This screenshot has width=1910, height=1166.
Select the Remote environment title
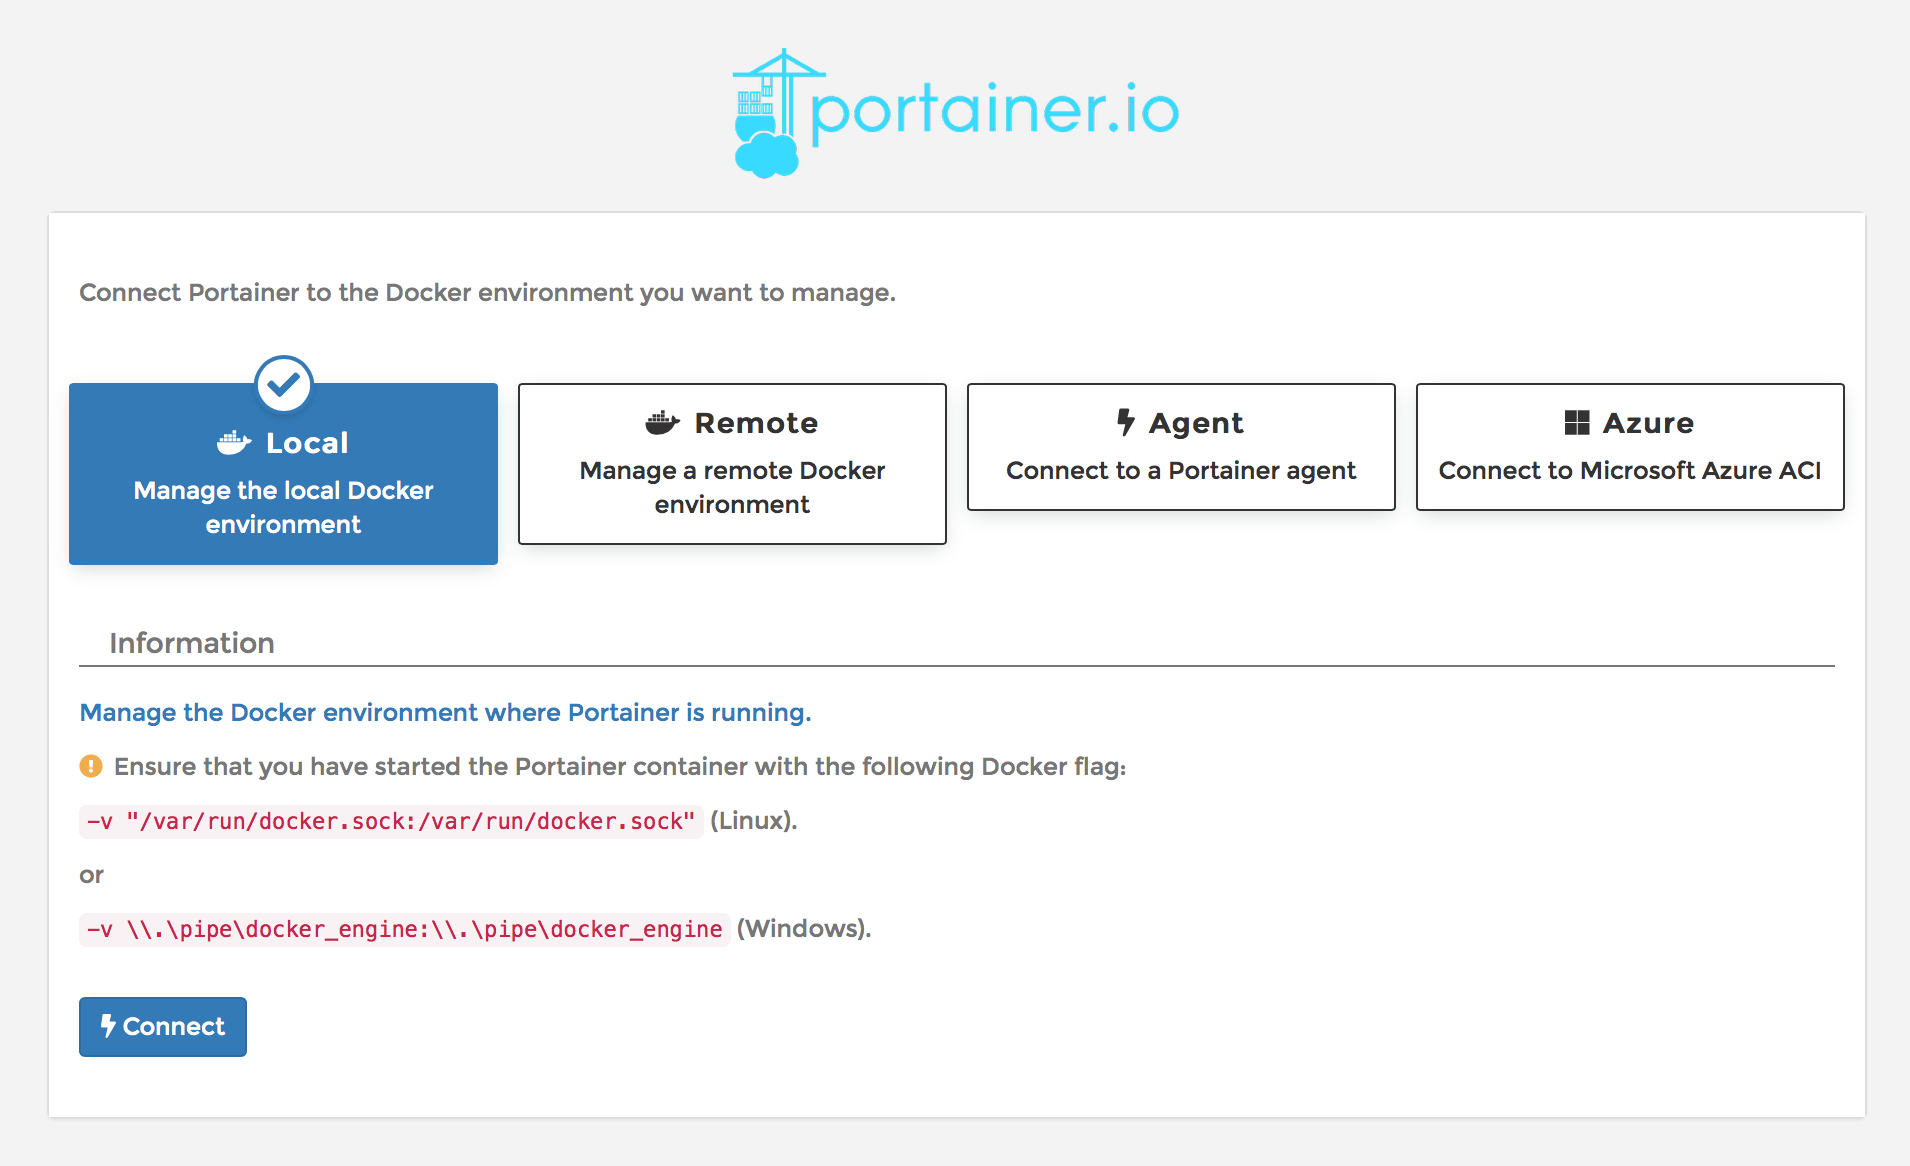pyautogui.click(x=756, y=423)
